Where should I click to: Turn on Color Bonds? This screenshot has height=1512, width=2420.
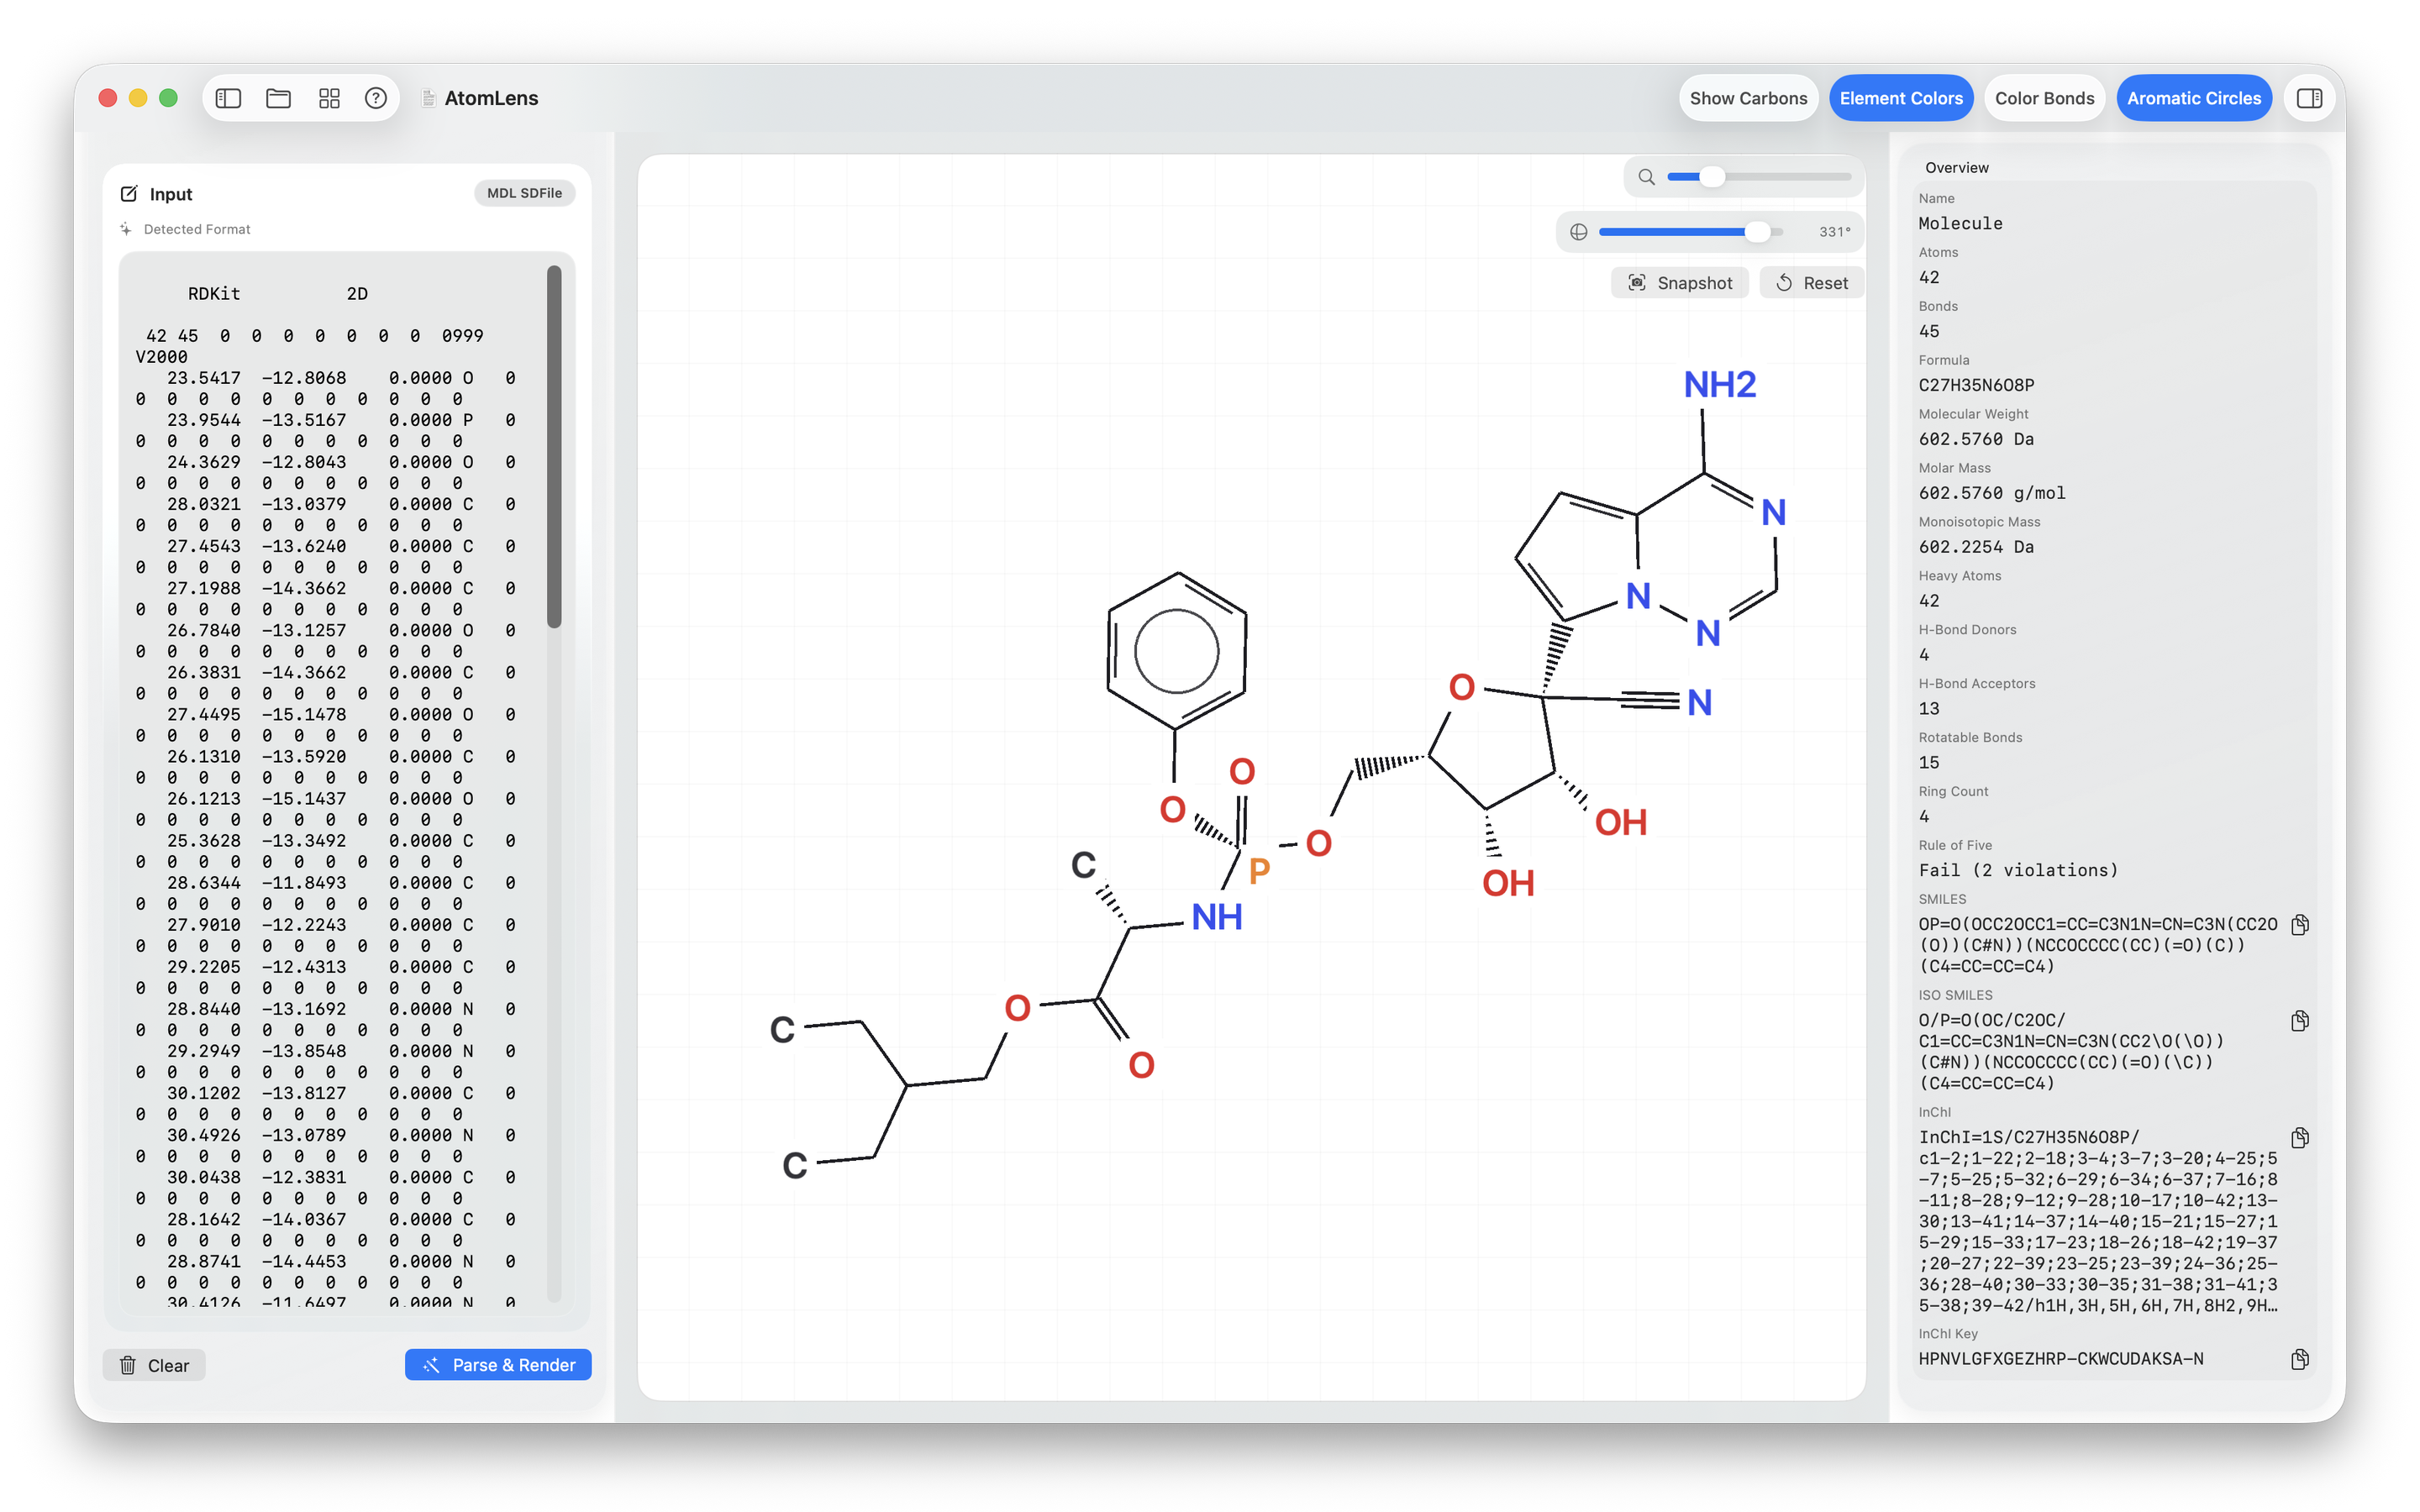point(2044,98)
